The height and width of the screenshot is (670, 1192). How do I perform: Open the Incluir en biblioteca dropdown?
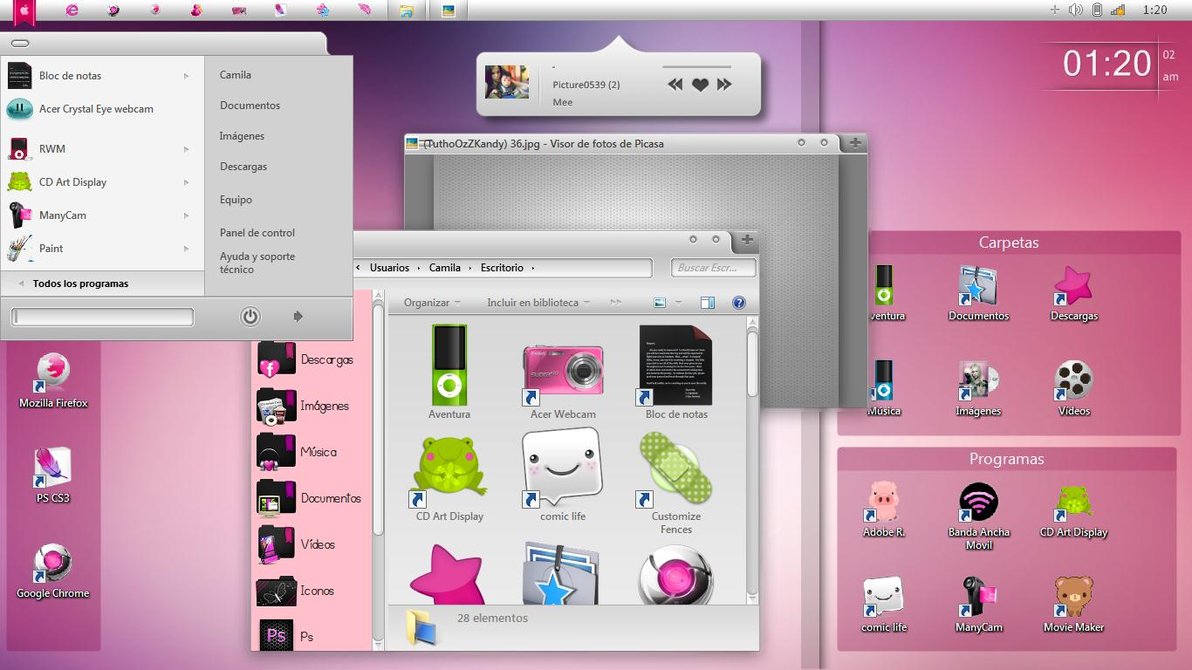coord(538,303)
